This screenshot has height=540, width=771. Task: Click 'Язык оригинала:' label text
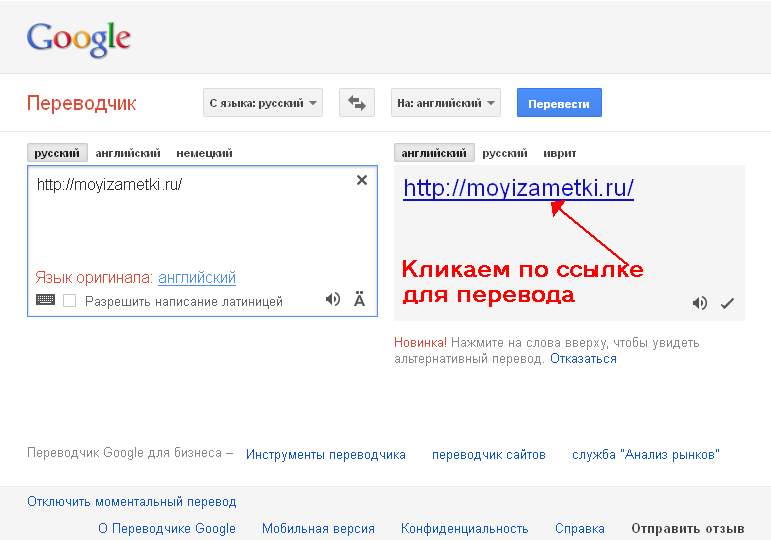coord(94,278)
